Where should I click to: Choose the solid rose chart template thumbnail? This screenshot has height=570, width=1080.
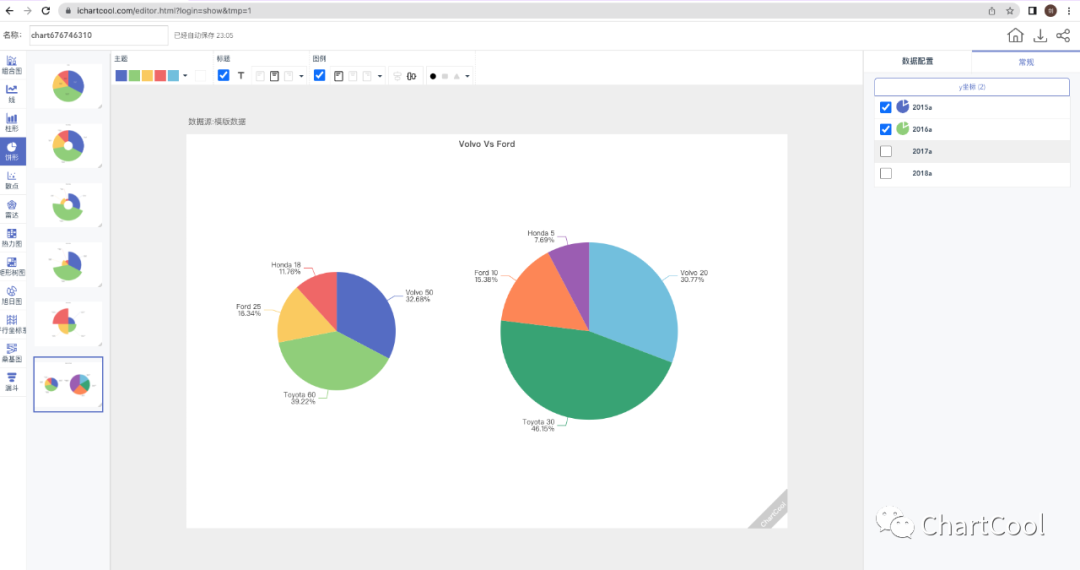68,264
